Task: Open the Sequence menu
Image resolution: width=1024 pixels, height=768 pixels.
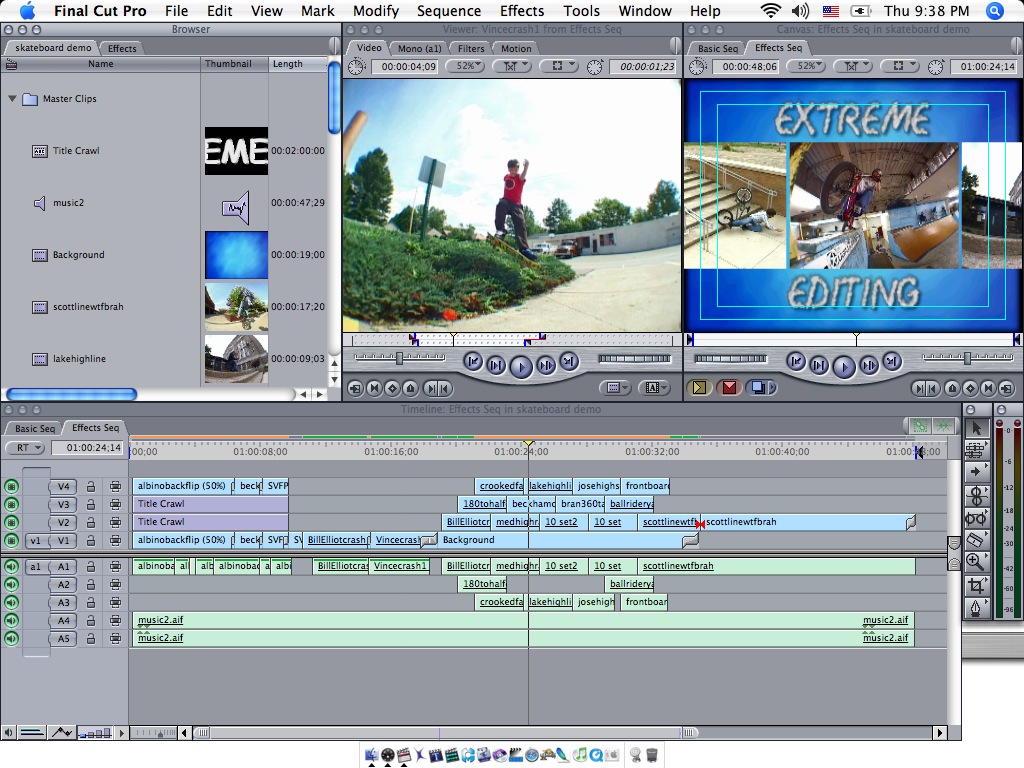Action: [x=449, y=10]
